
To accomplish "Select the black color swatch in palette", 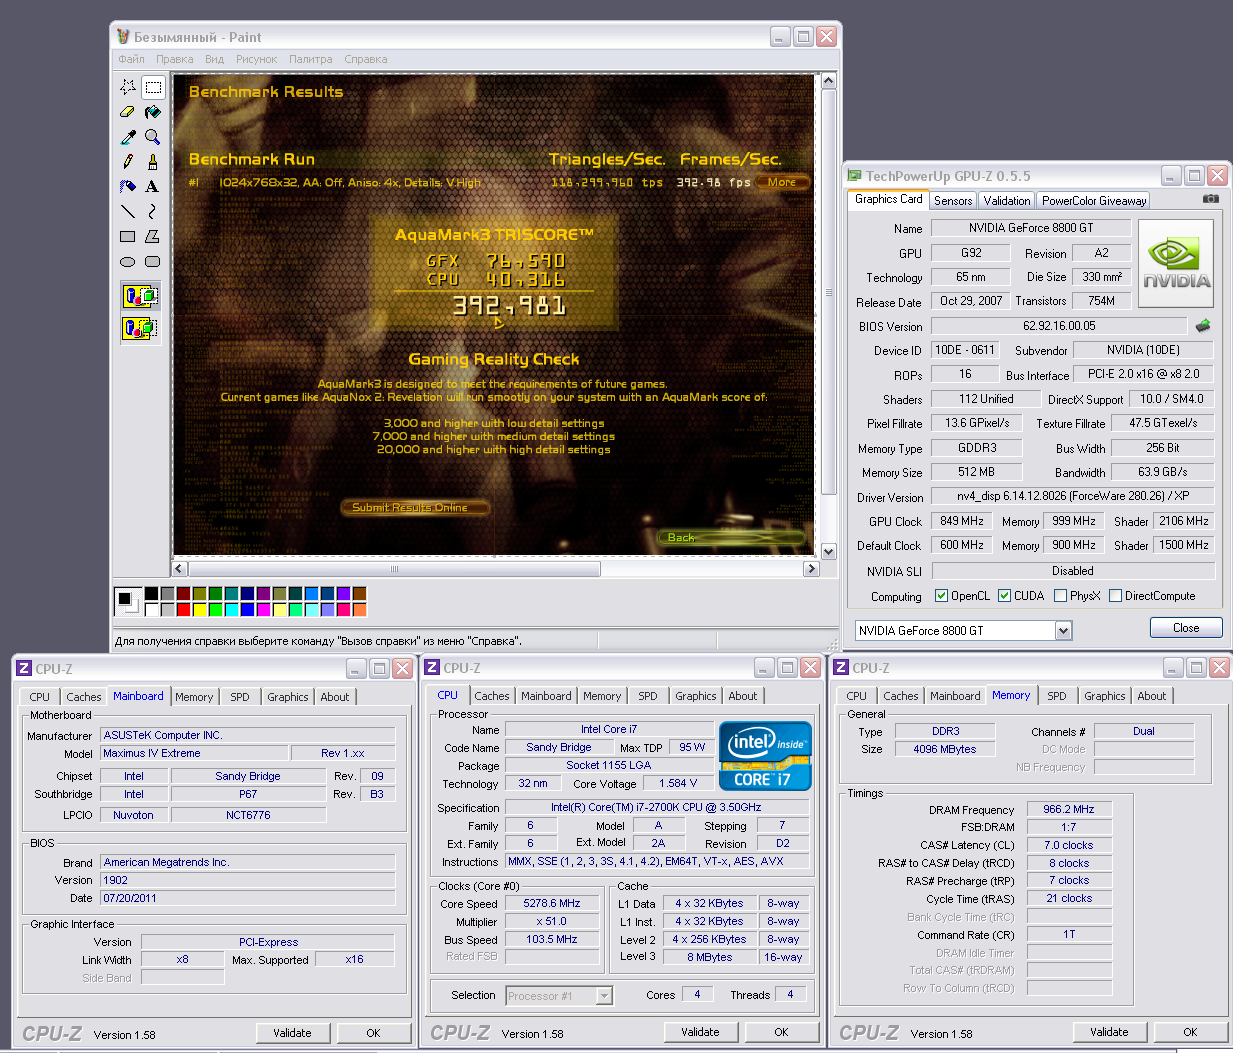I will point(151,594).
